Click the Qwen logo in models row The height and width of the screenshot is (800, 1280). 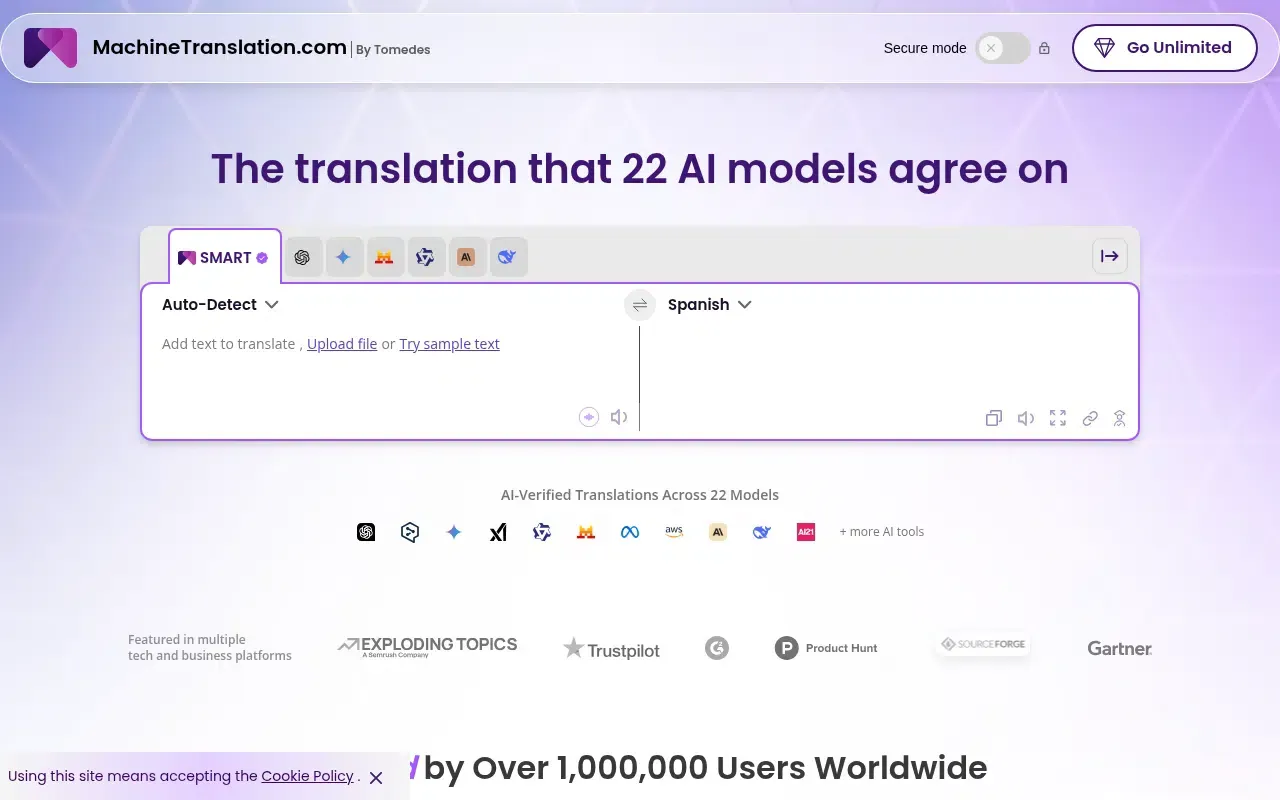point(542,532)
